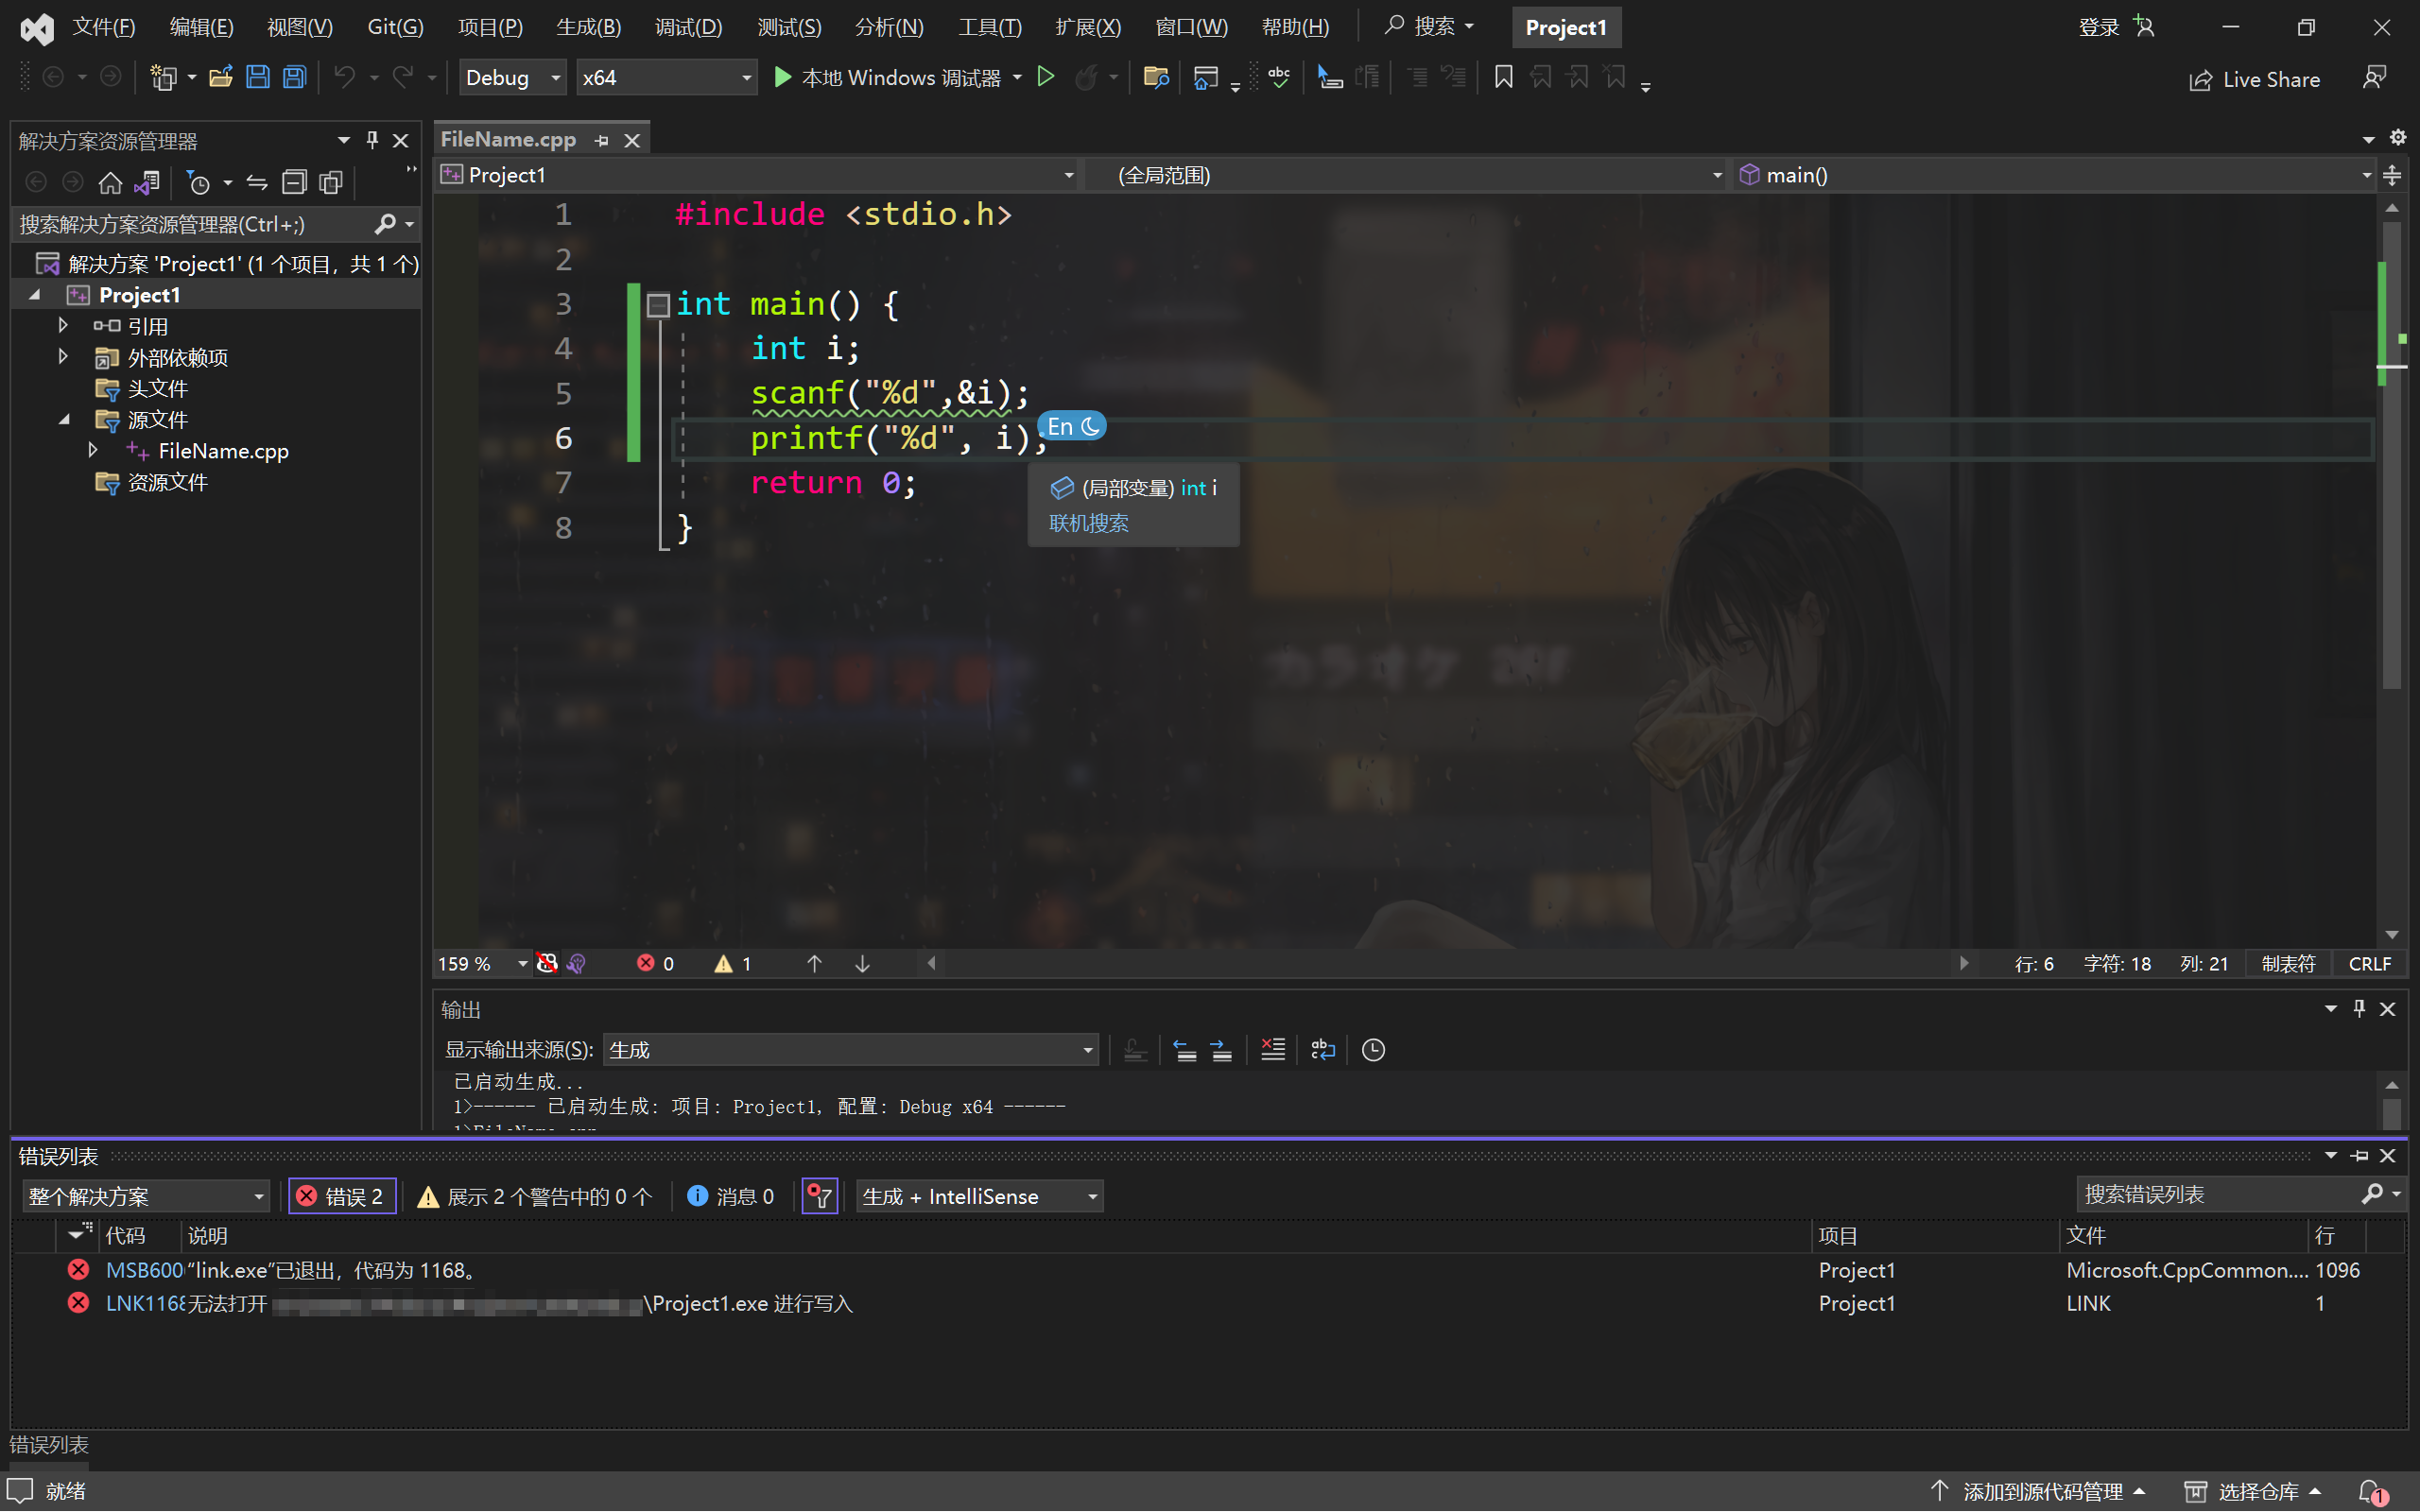Viewport: 2420px width, 1512px height.
Task: Click the Live Share button
Action: click(x=2254, y=79)
